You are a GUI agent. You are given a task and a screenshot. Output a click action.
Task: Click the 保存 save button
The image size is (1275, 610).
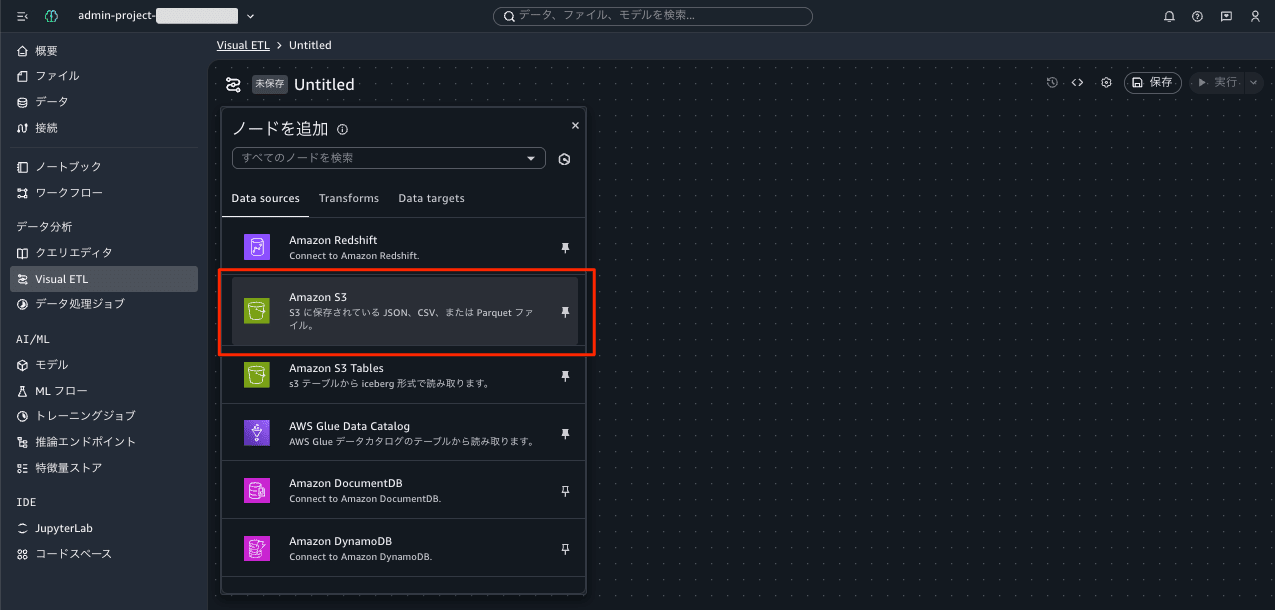point(1152,83)
